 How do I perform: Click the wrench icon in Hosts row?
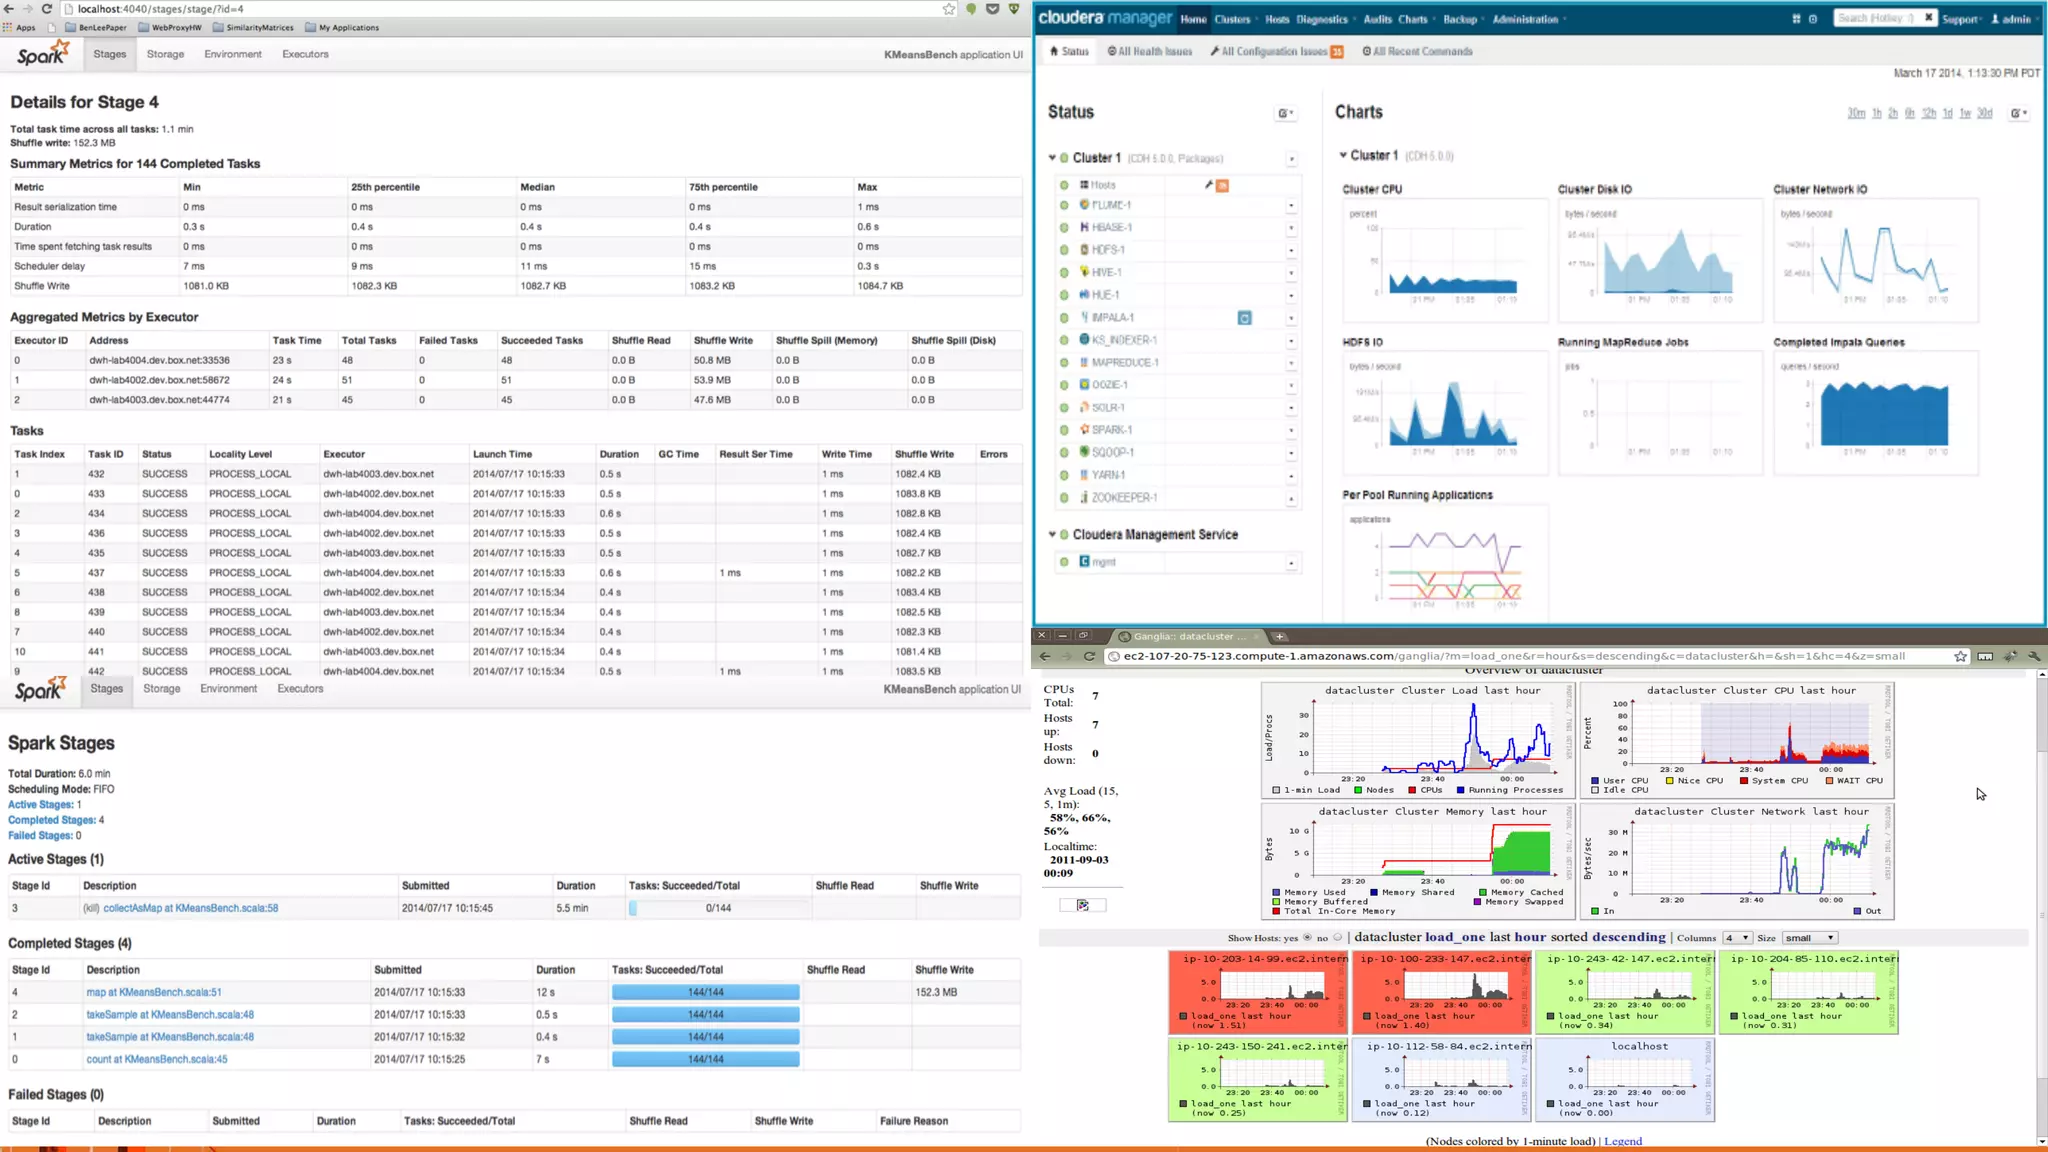(x=1208, y=185)
